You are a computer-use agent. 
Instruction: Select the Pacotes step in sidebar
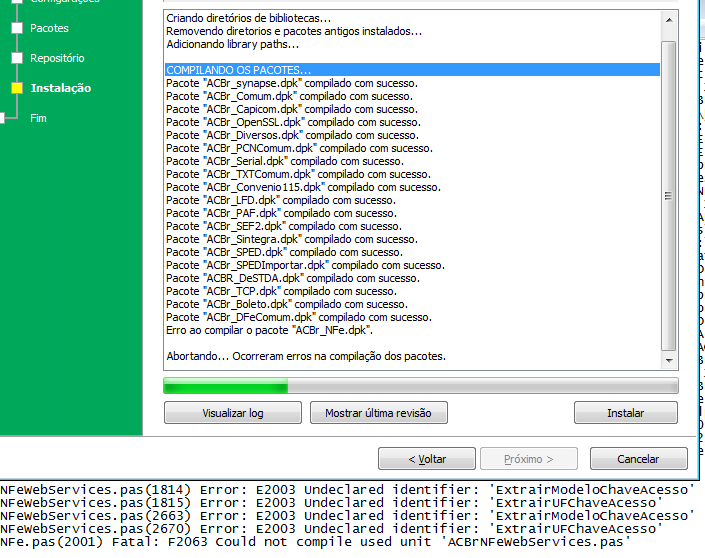pos(49,28)
